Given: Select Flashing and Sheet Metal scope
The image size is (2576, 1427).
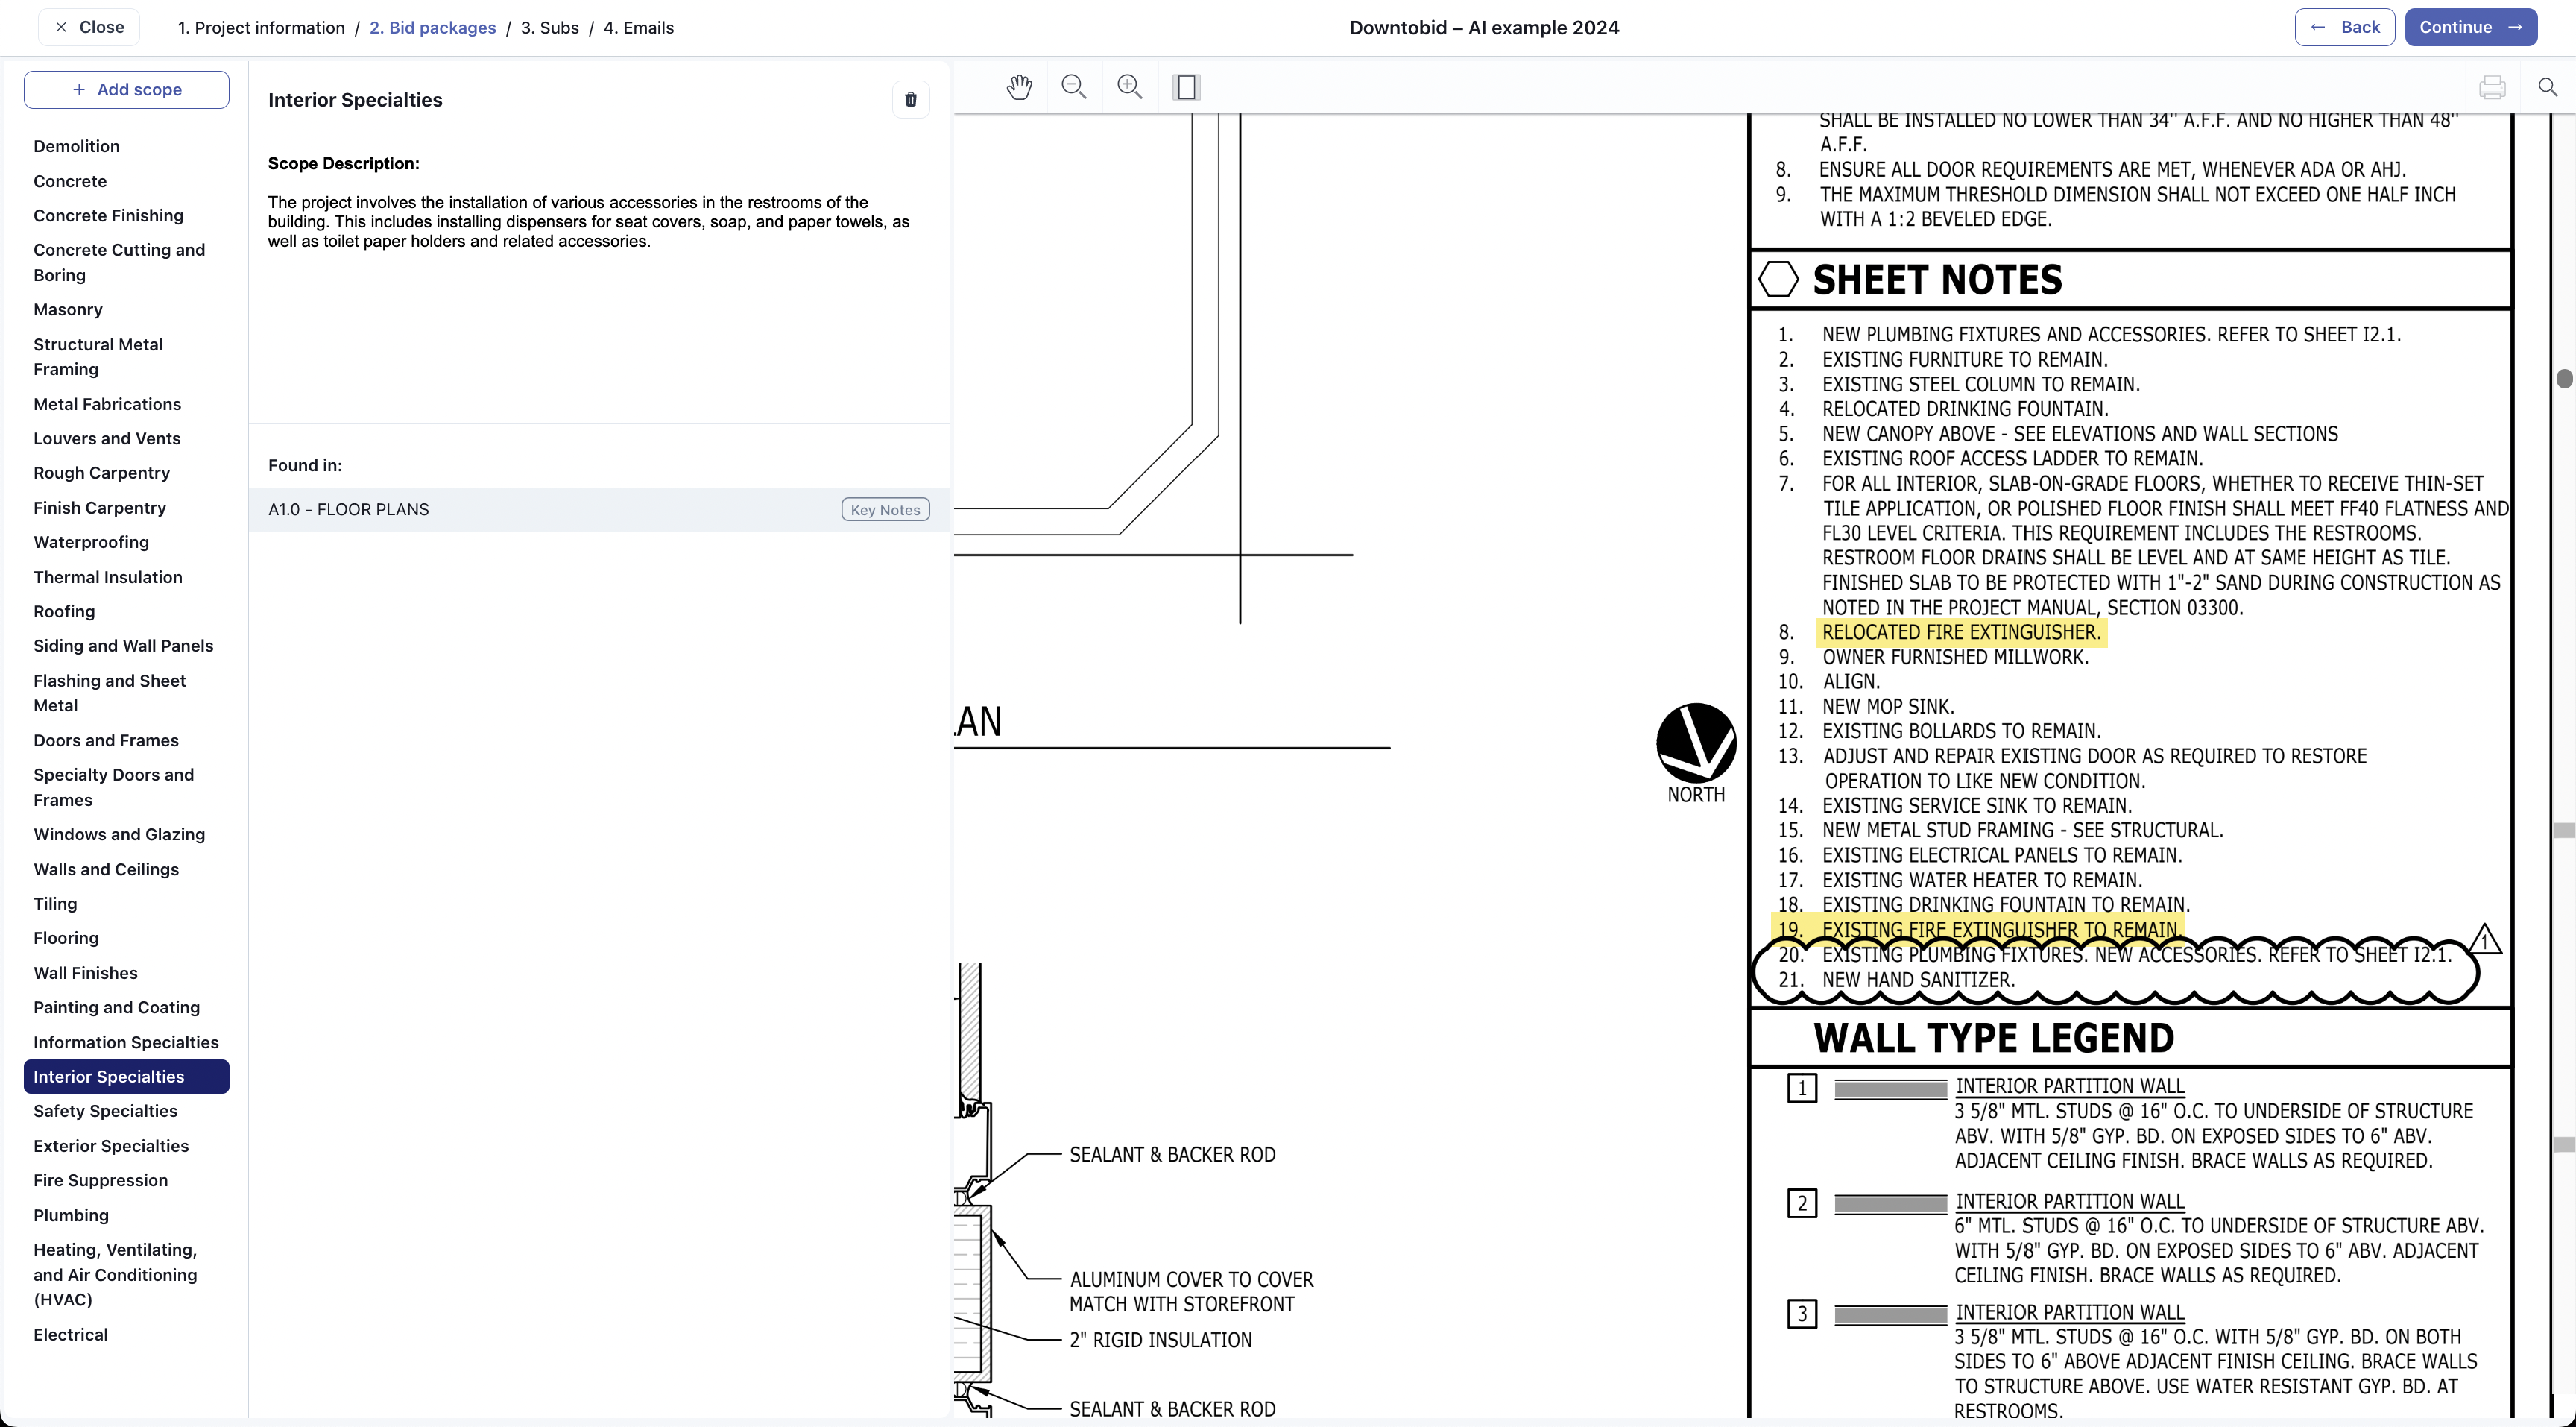Looking at the screenshot, I should pyautogui.click(x=109, y=692).
